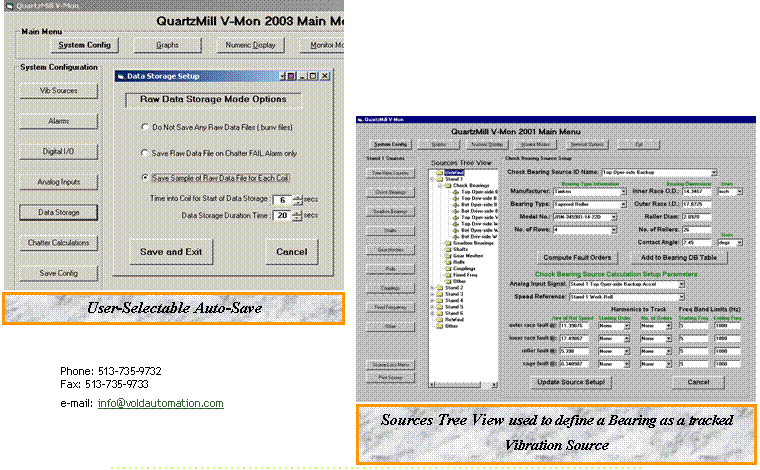Select the Gearbox Bearings folder icon
The height and width of the screenshot is (470, 760).
[x=448, y=243]
